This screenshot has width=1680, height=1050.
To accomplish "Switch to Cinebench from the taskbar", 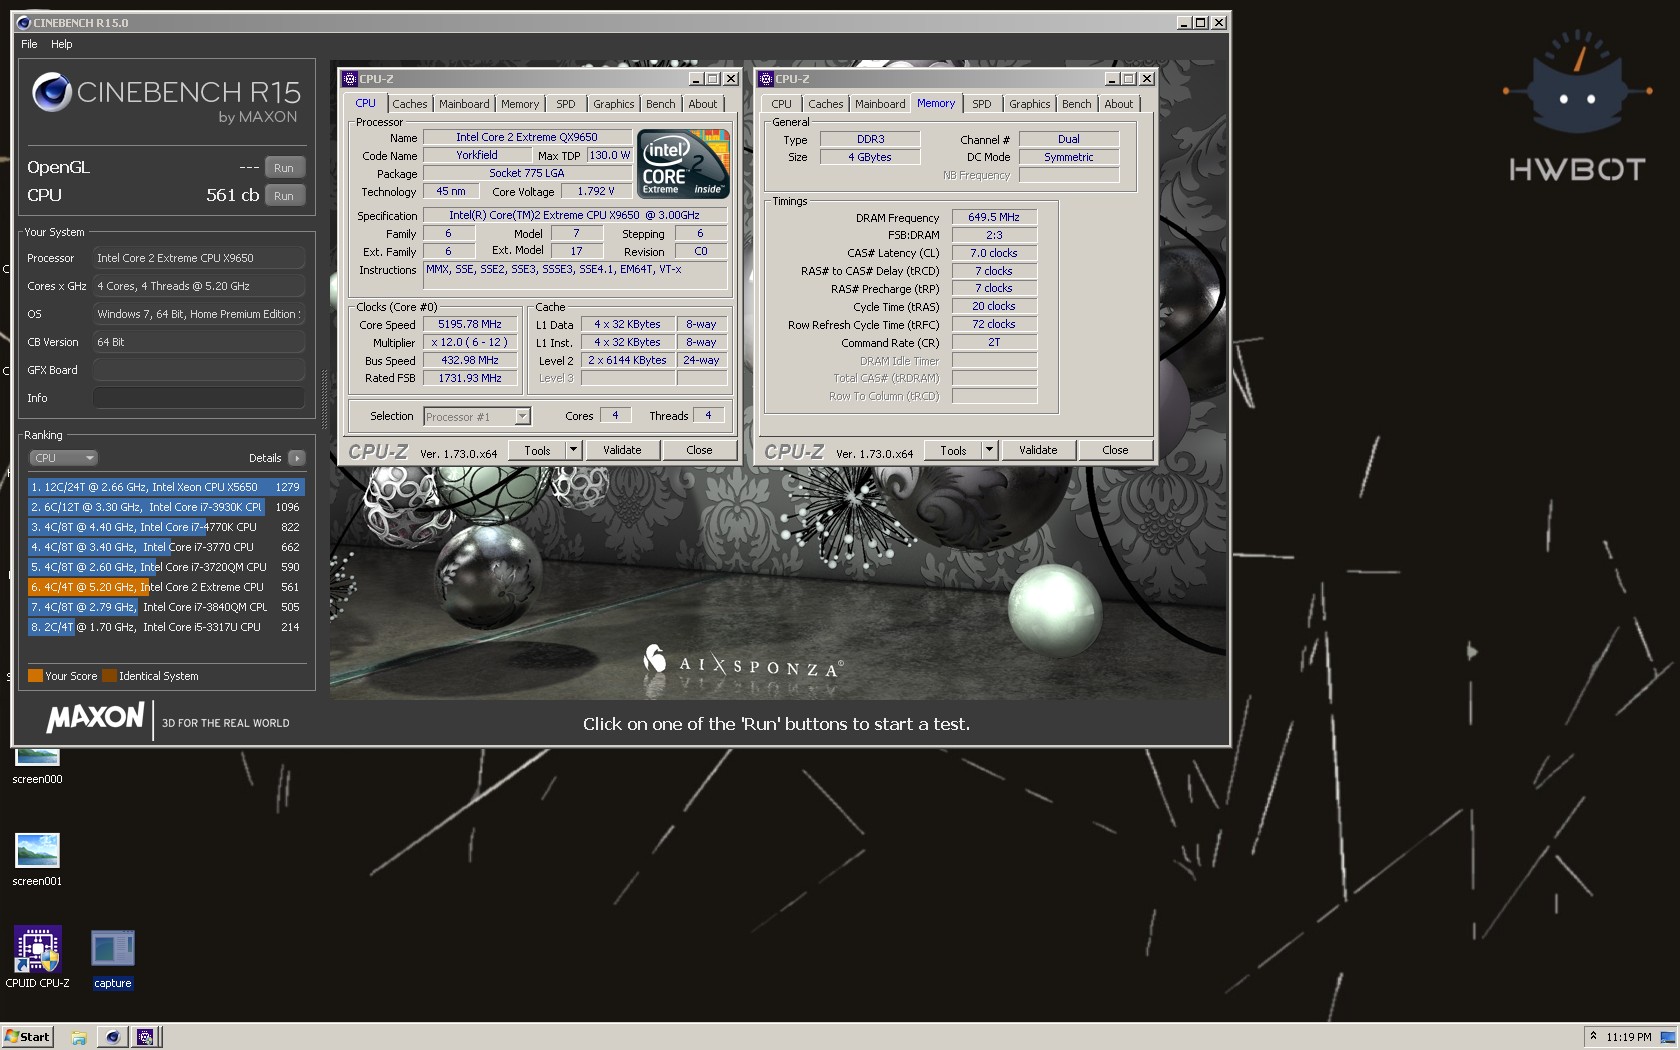I will 113,1037.
